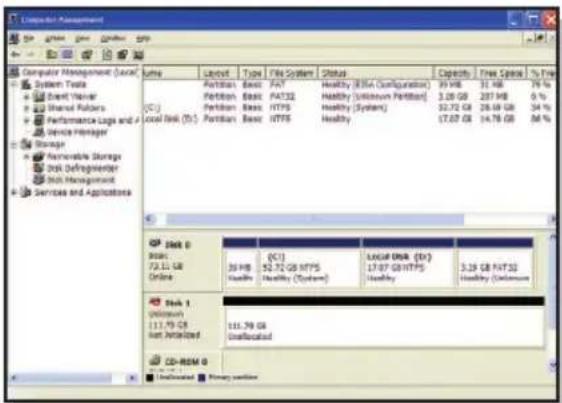Click the Unallocated black legend swatch
This screenshot has height=403, width=562.
pos(150,378)
